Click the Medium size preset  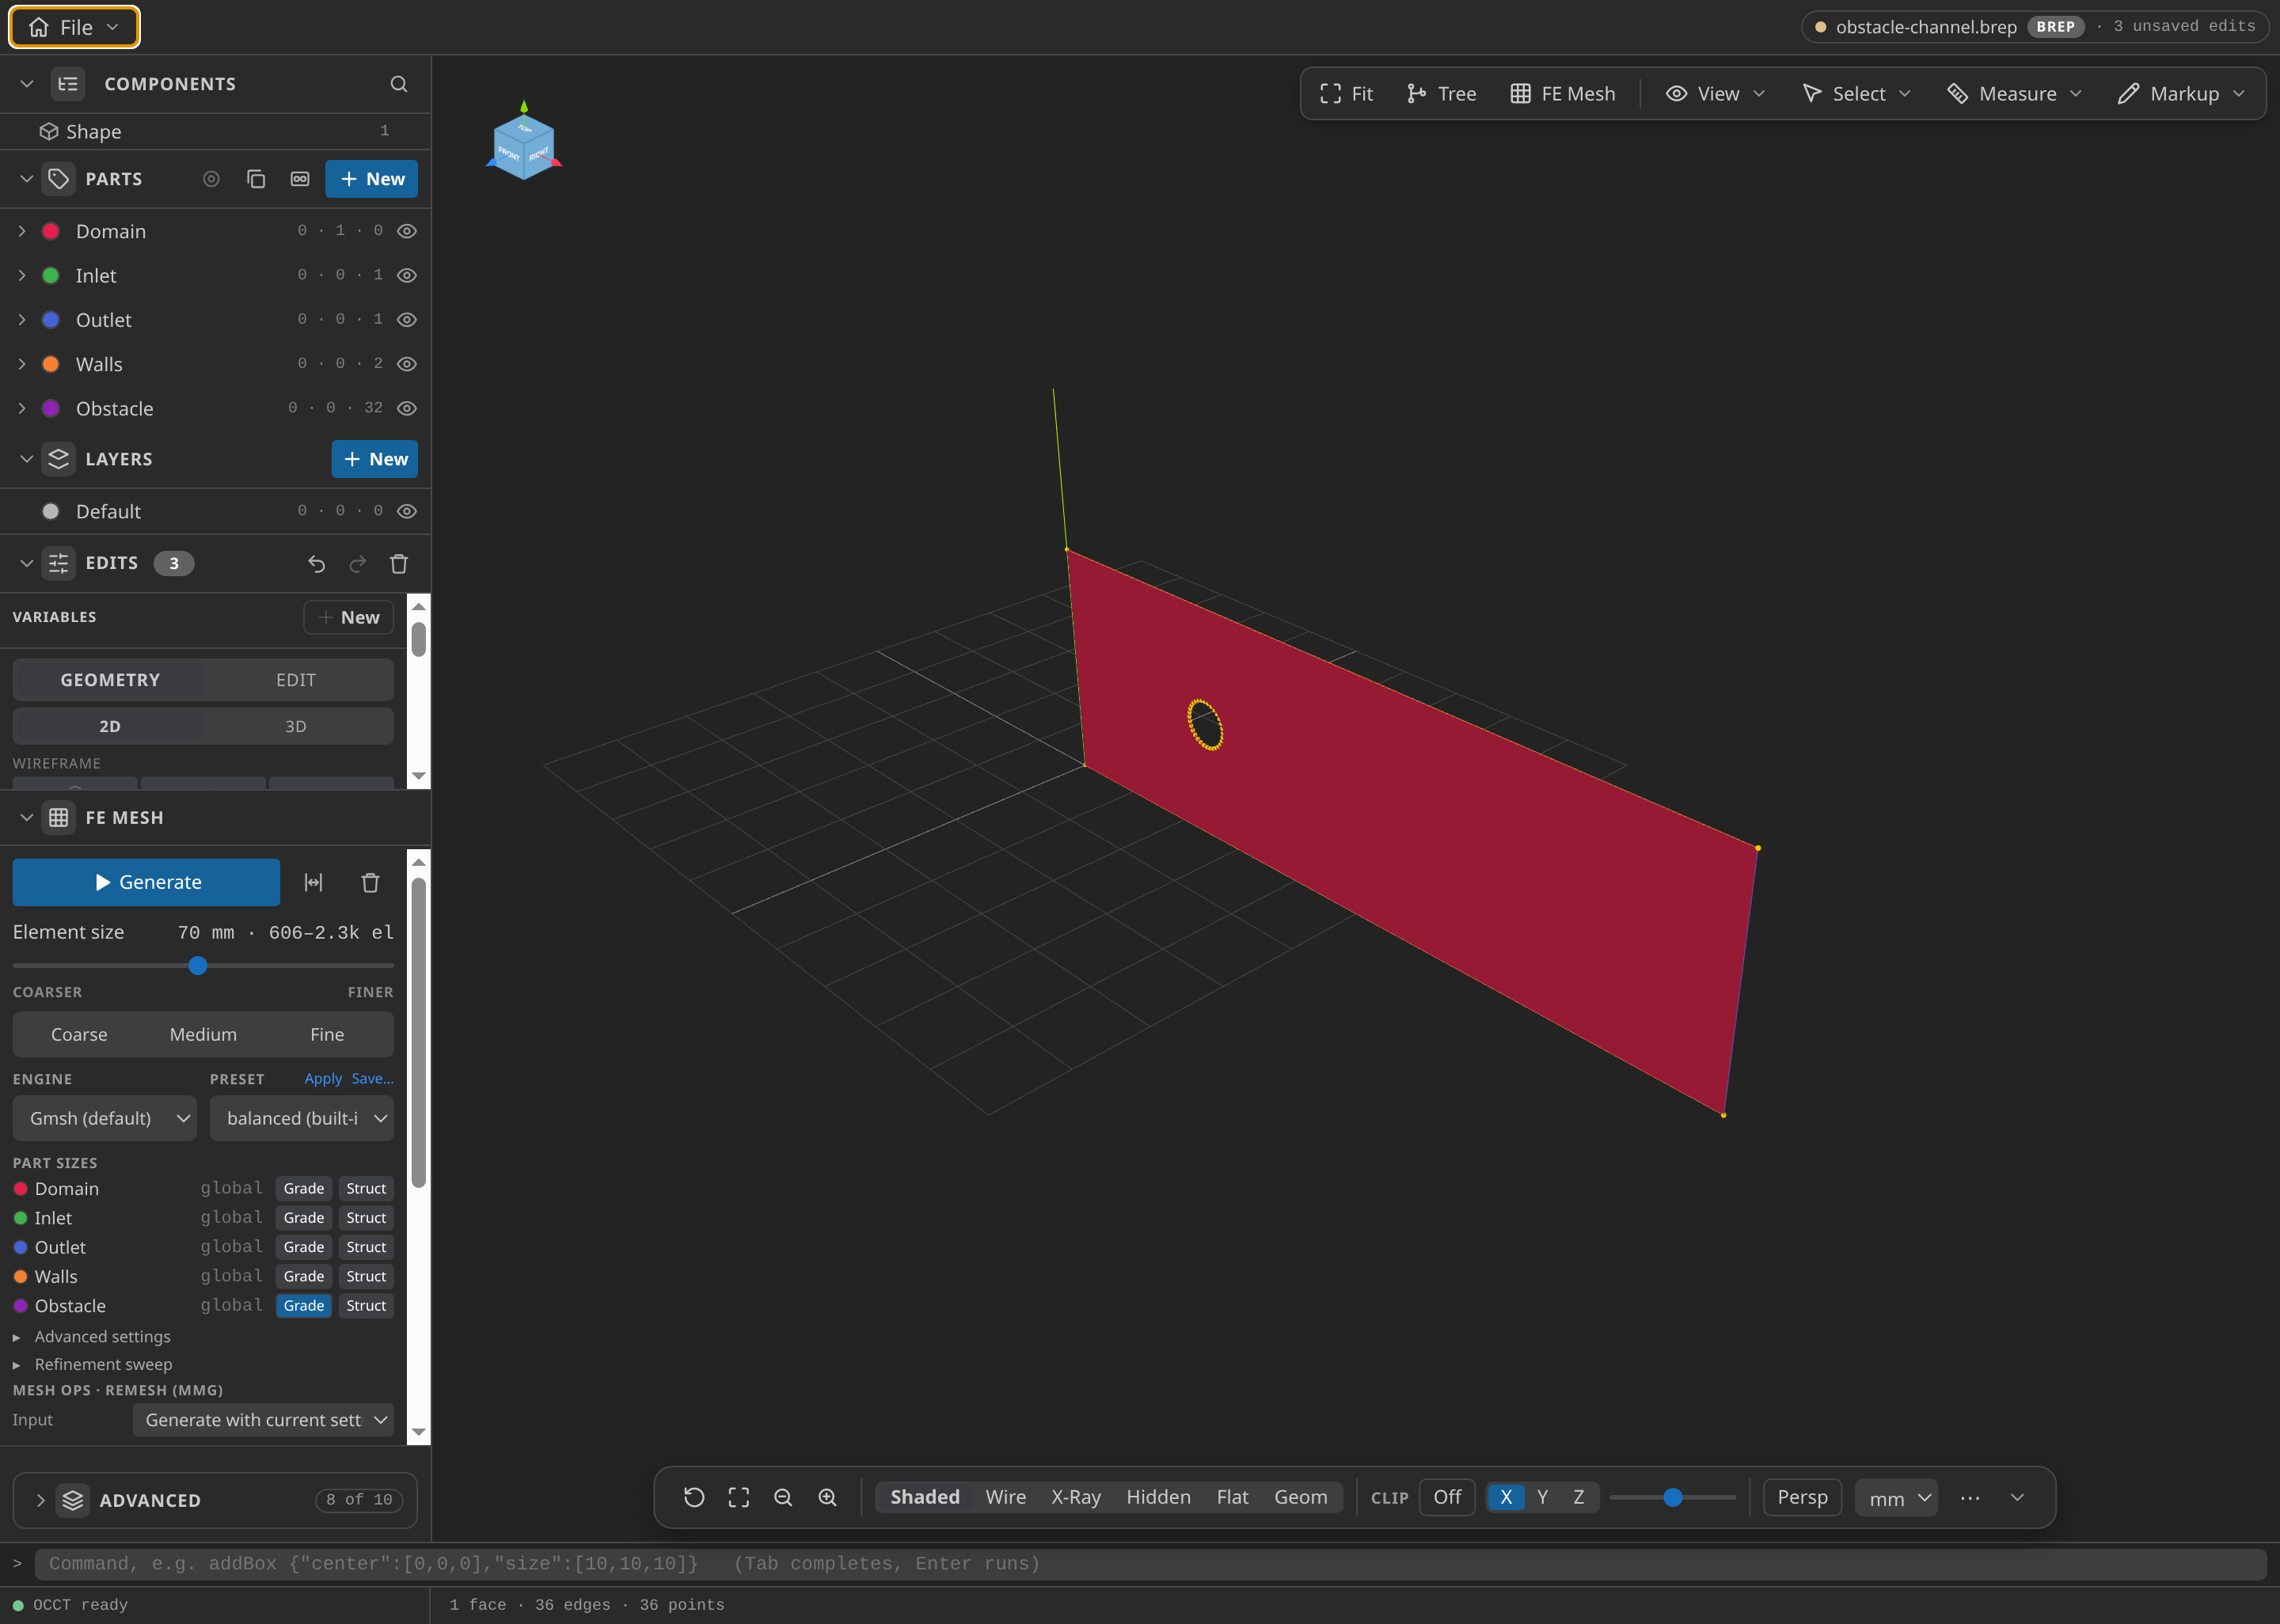click(203, 1034)
